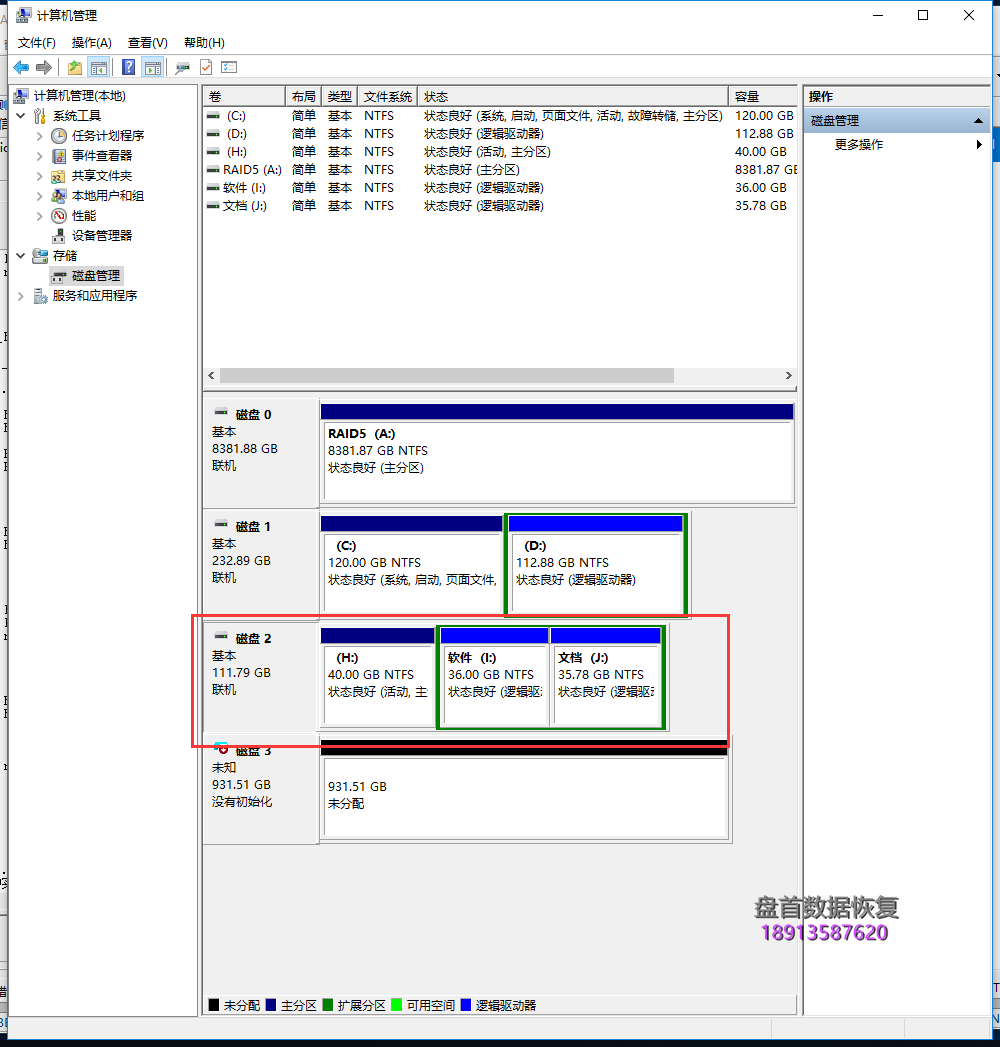Click the folder with green arrow toolbar icon
This screenshot has height=1047, width=1000.
pos(74,66)
